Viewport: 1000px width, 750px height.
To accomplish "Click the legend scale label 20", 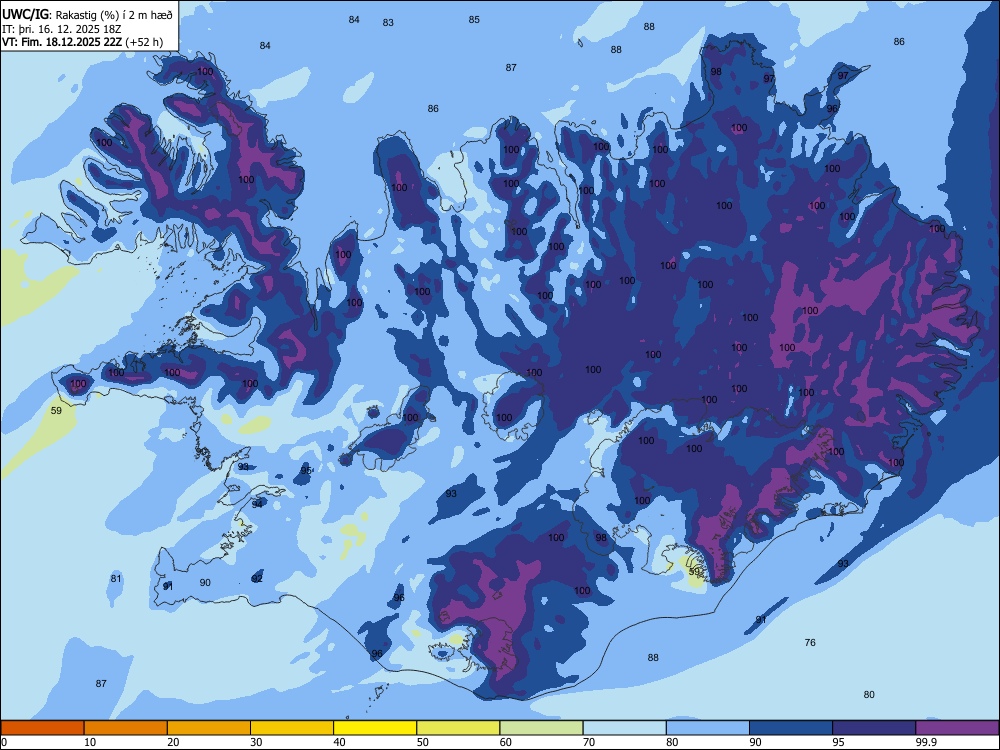I will (x=173, y=742).
